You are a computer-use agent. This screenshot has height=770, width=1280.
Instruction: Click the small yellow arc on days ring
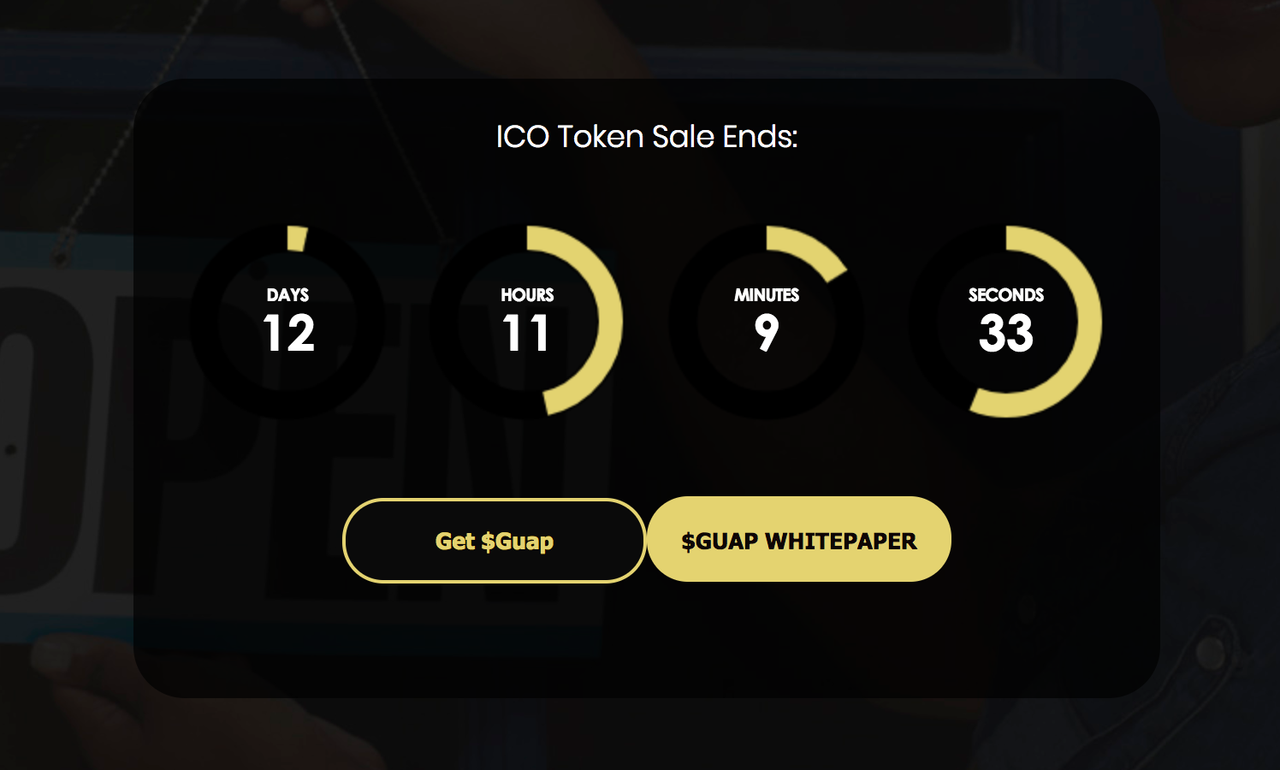pyautogui.click(x=296, y=238)
